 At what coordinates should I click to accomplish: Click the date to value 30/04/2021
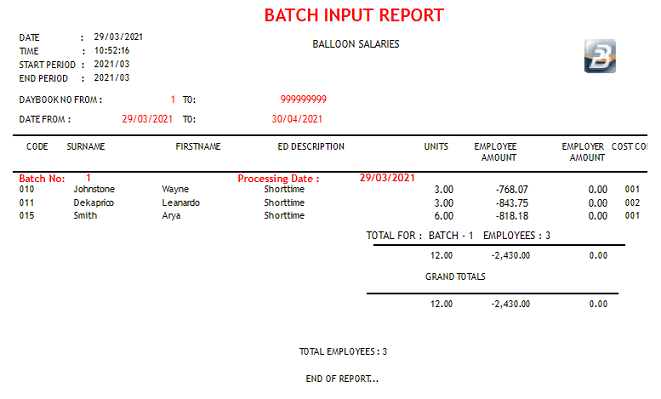pyautogui.click(x=297, y=119)
